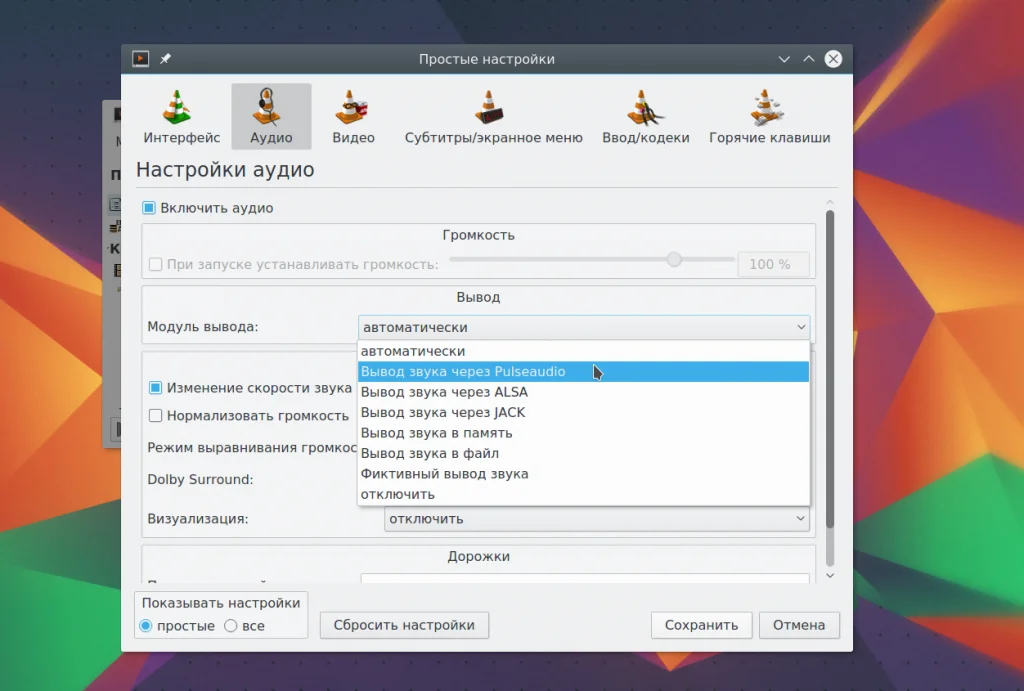
Task: Open the Видео settings category
Action: point(353,117)
